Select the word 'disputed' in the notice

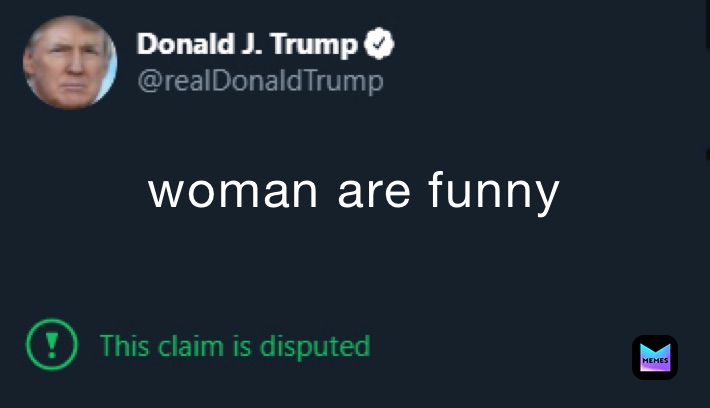(x=315, y=346)
